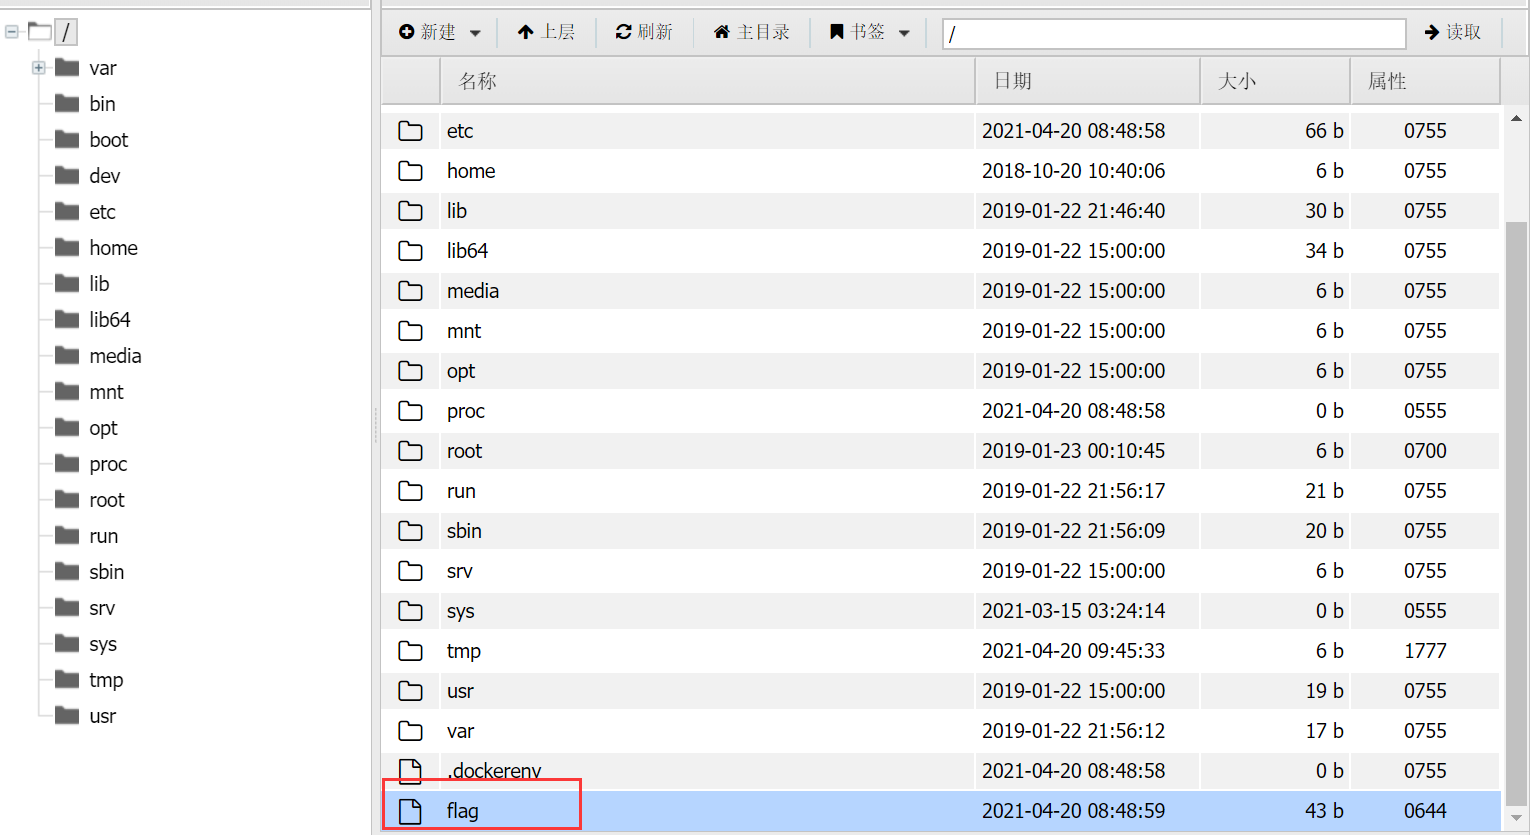Select lib folder icon in tree

(x=67, y=283)
